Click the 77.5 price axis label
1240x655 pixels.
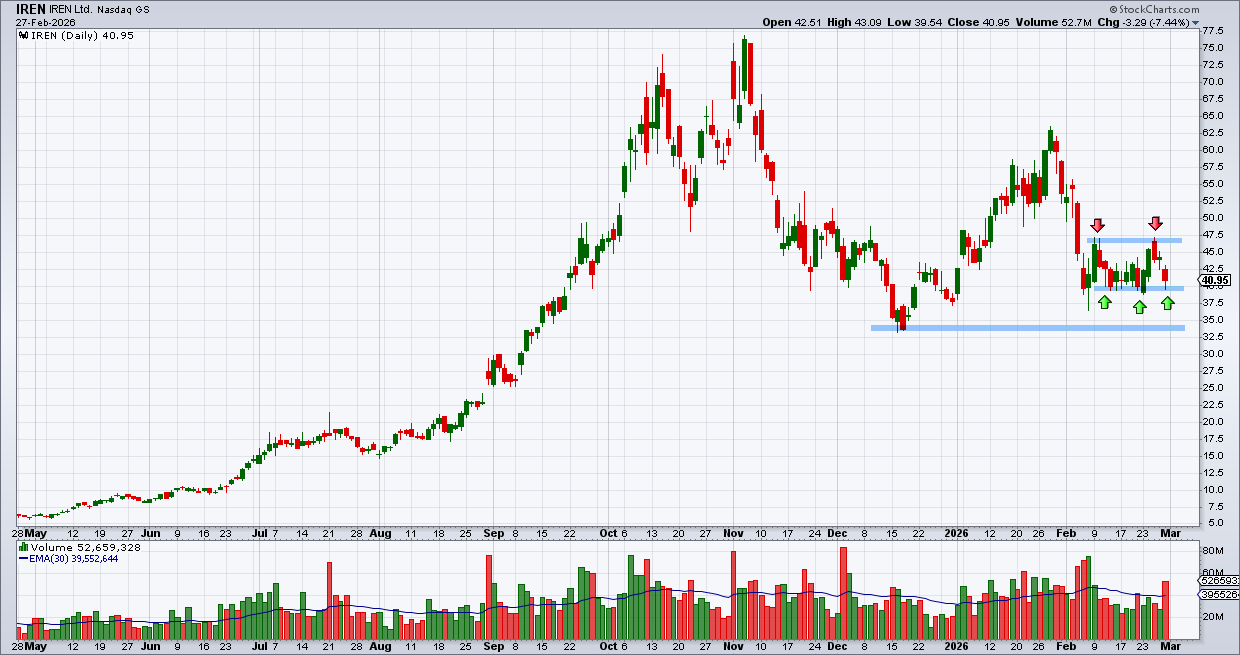point(1214,30)
